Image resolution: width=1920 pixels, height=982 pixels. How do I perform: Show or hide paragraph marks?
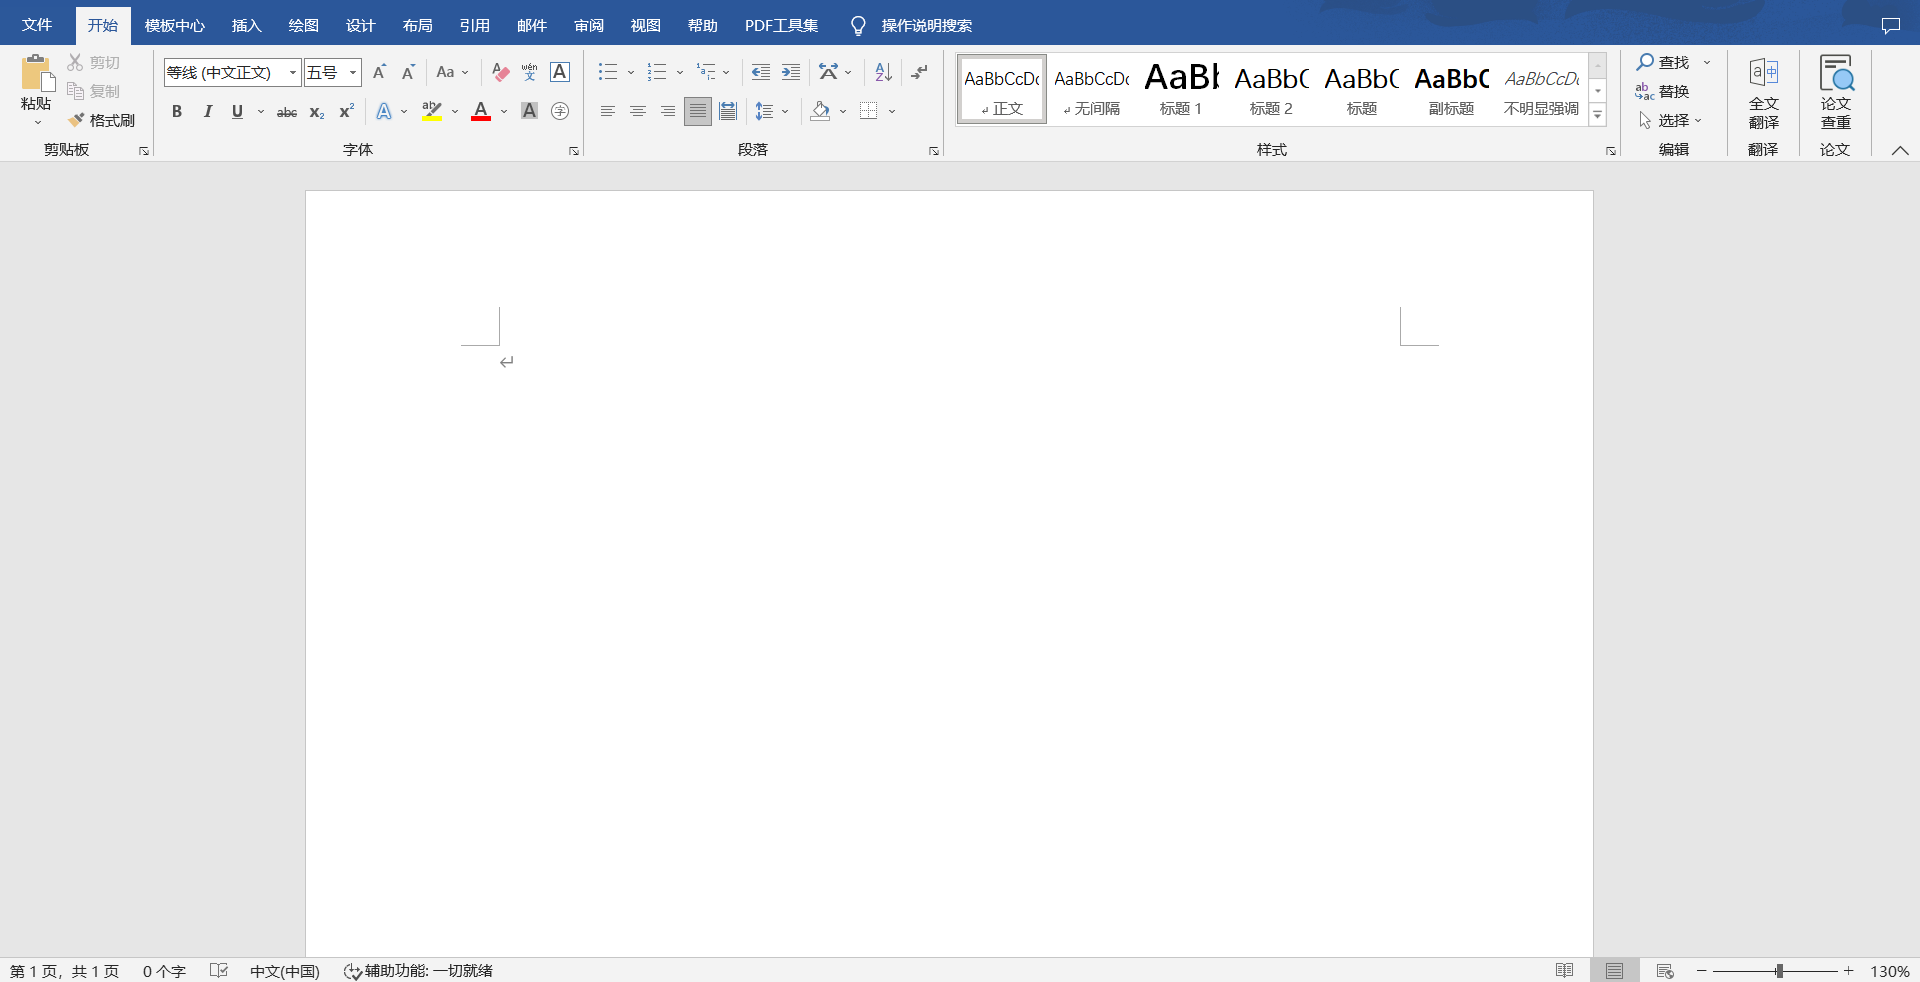click(920, 72)
